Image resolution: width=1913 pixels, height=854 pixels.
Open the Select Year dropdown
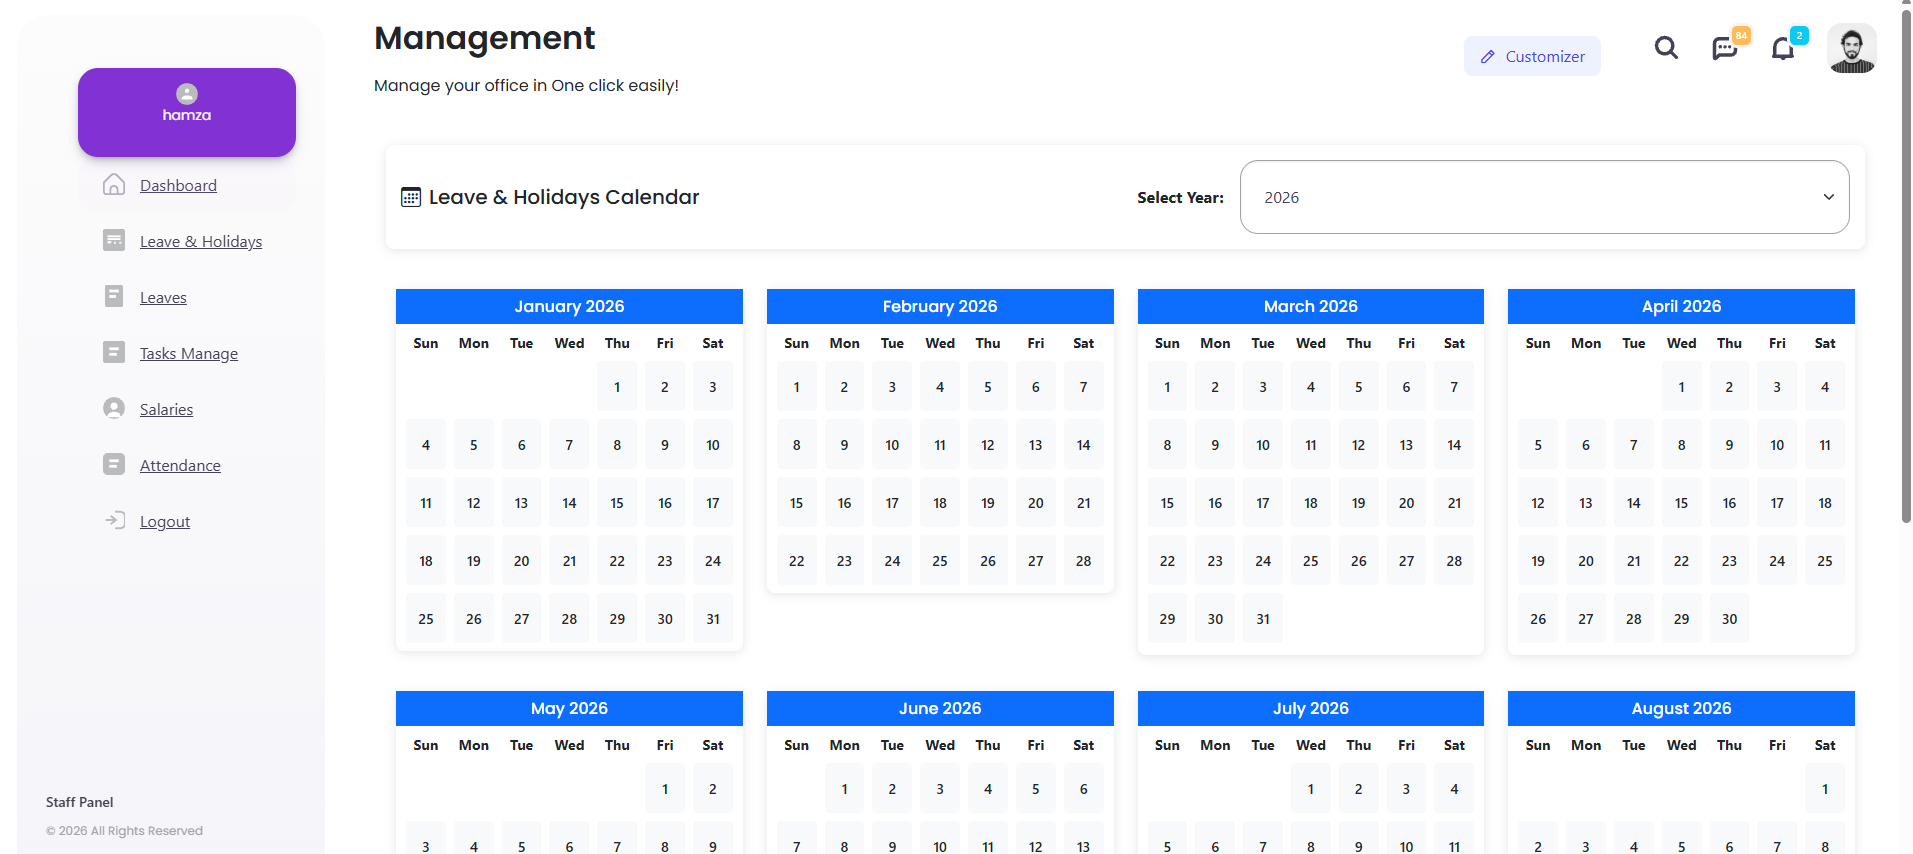pyautogui.click(x=1544, y=197)
